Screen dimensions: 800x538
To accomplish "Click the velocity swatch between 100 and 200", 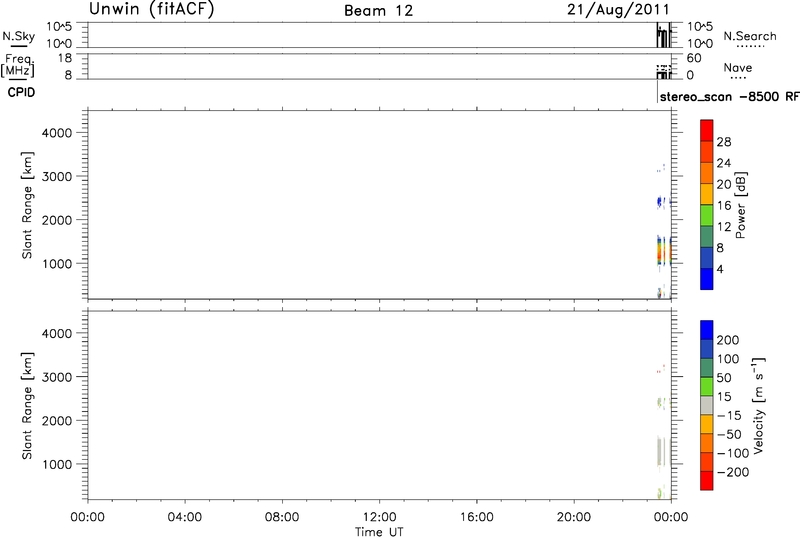I will click(x=707, y=349).
